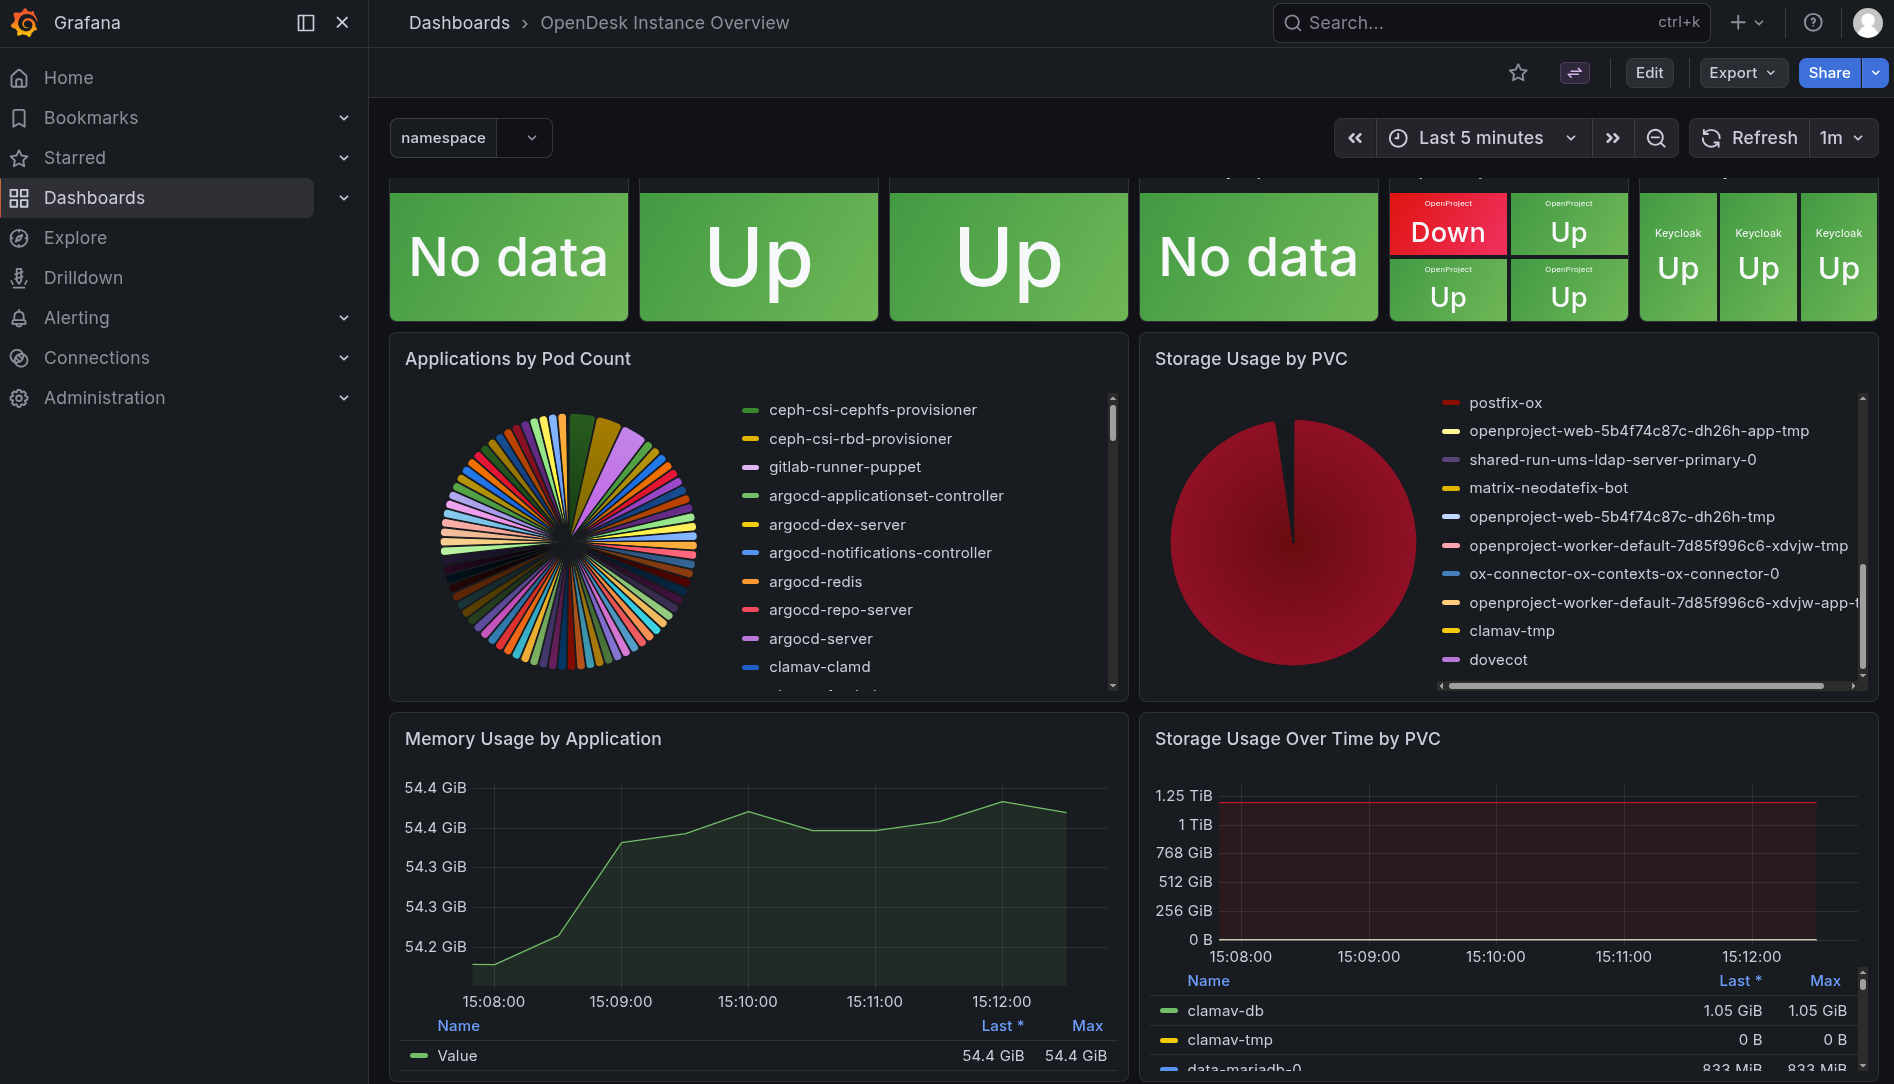Toggle postfix-ox series in PVC legend
Screen dimensions: 1894x1084
click(1505, 403)
